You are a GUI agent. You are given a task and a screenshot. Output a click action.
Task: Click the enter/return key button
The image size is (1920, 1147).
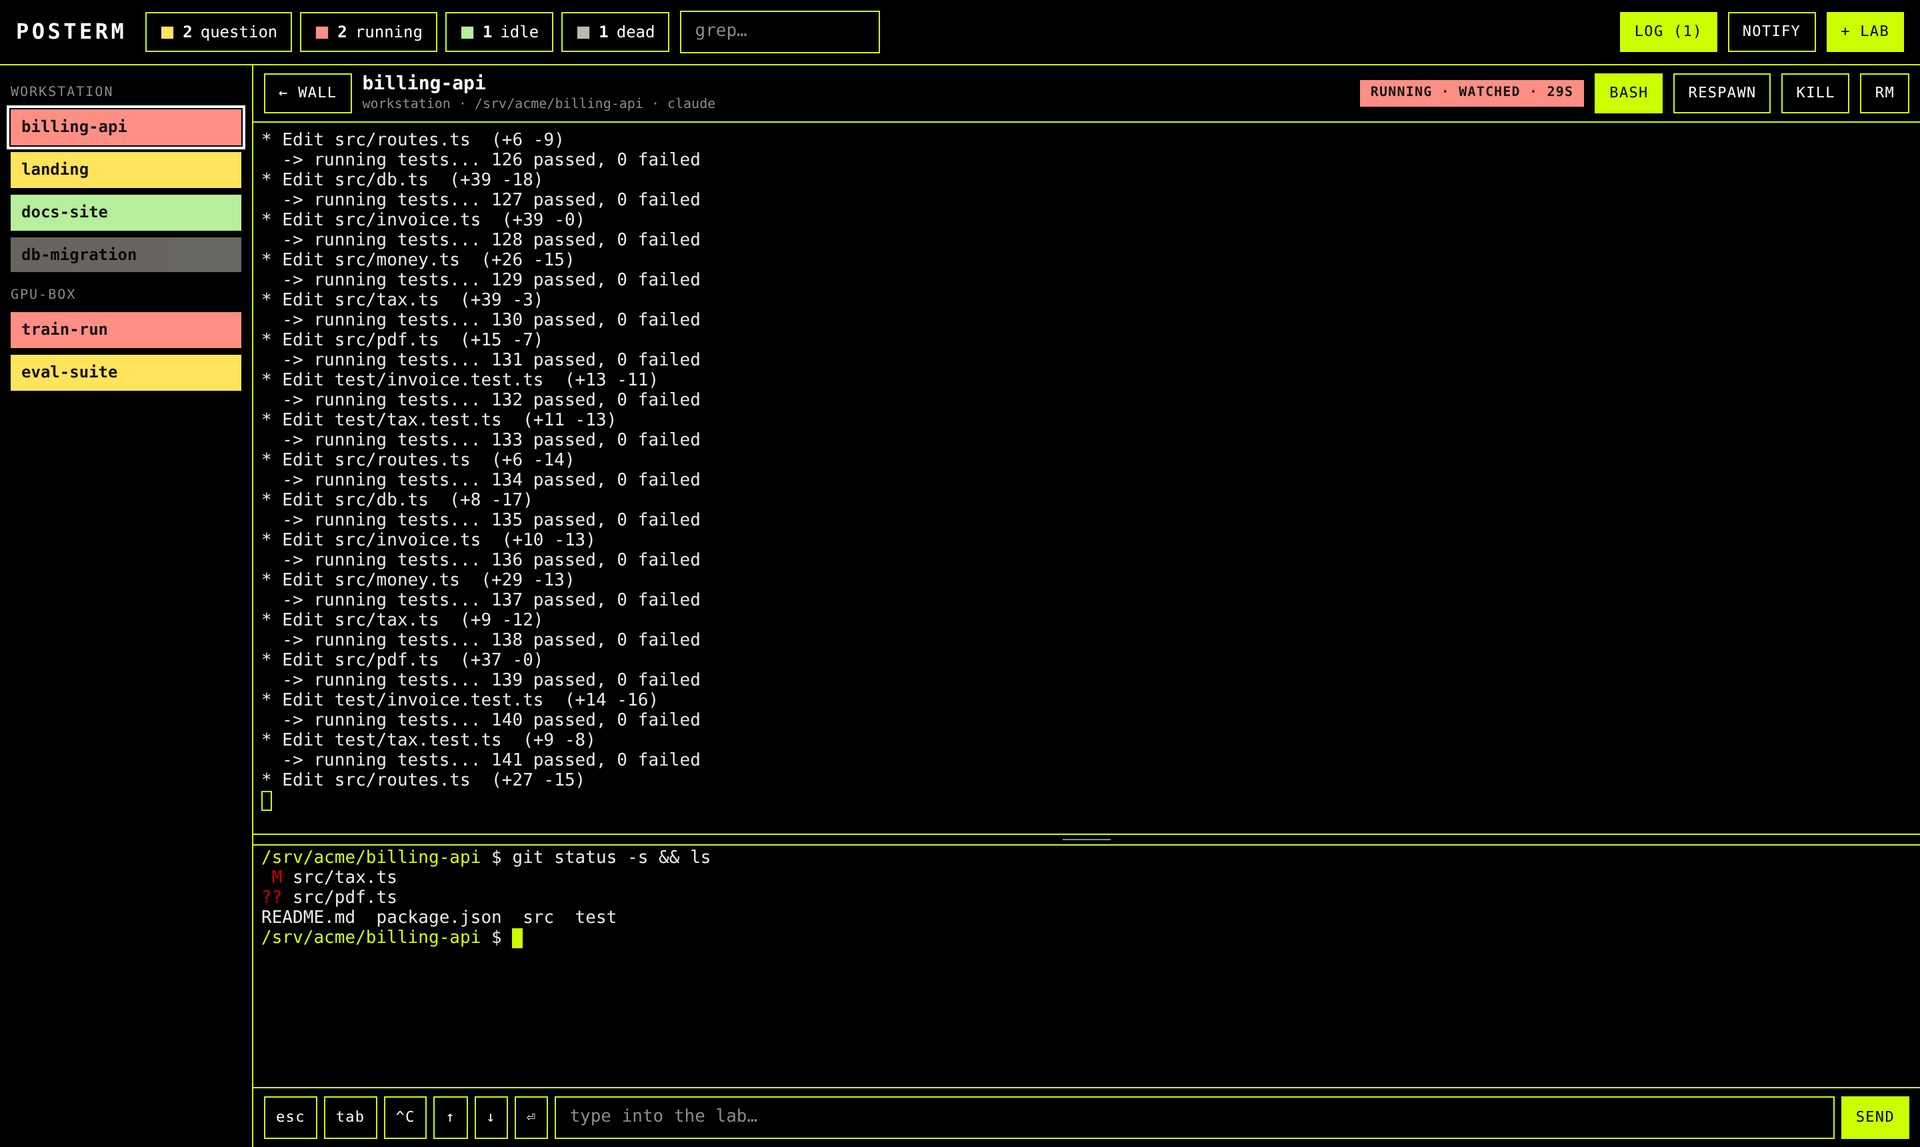click(x=531, y=1117)
